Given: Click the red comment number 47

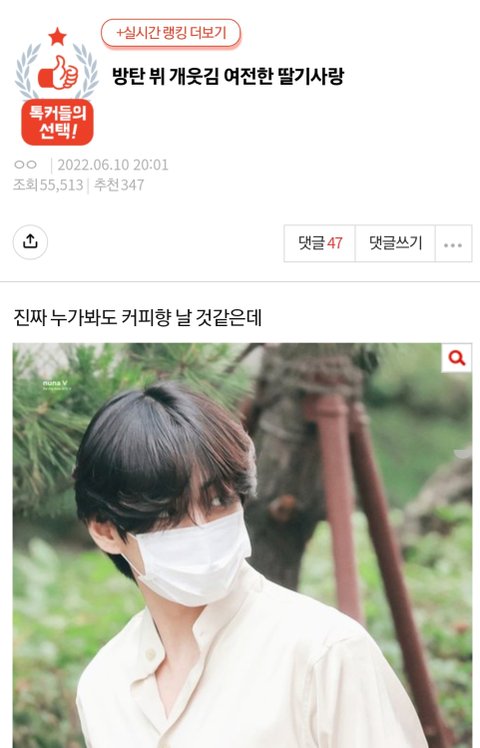Looking at the screenshot, I should click(335, 244).
